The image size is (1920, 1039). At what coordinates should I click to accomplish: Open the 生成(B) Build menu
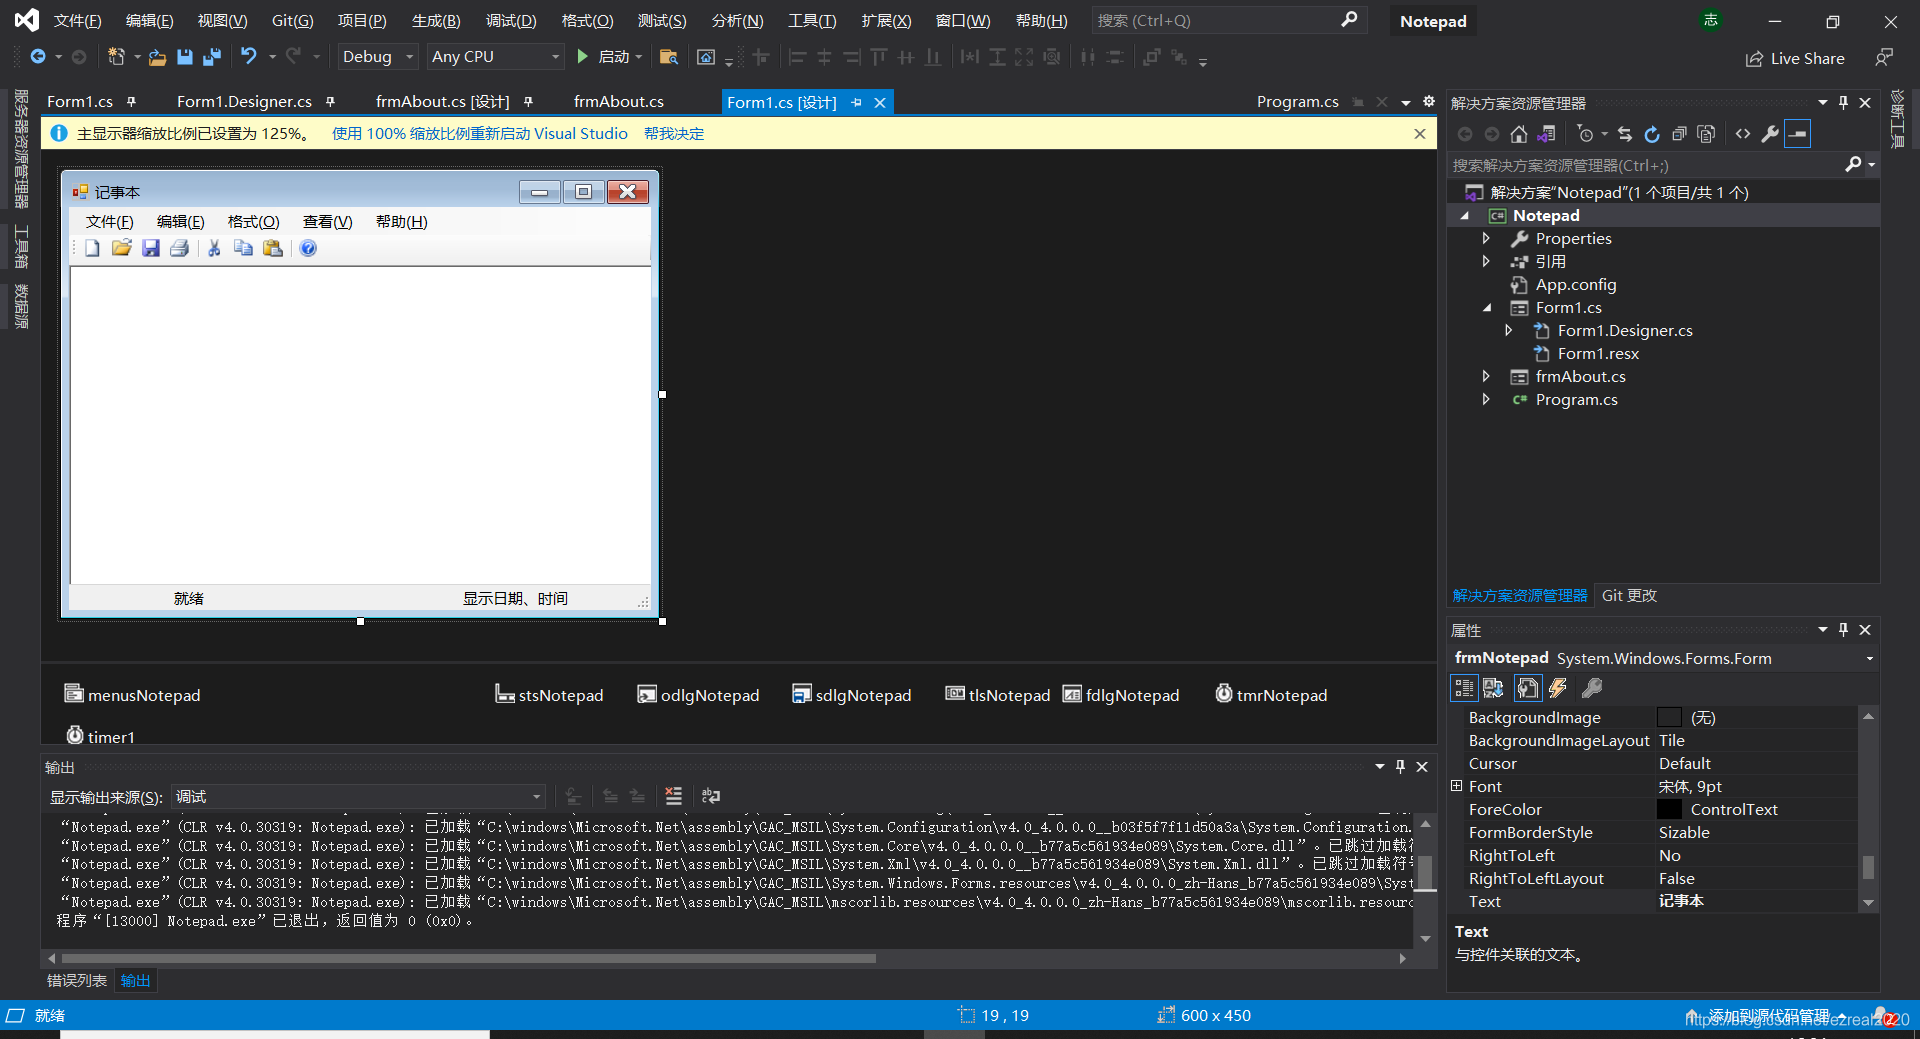436,21
